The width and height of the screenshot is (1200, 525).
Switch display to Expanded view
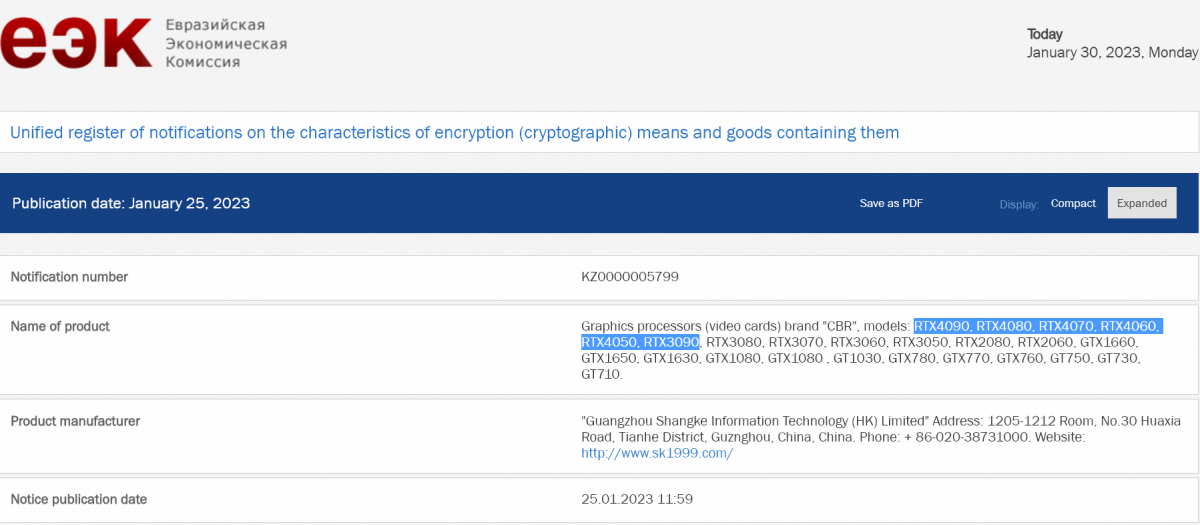(1142, 203)
